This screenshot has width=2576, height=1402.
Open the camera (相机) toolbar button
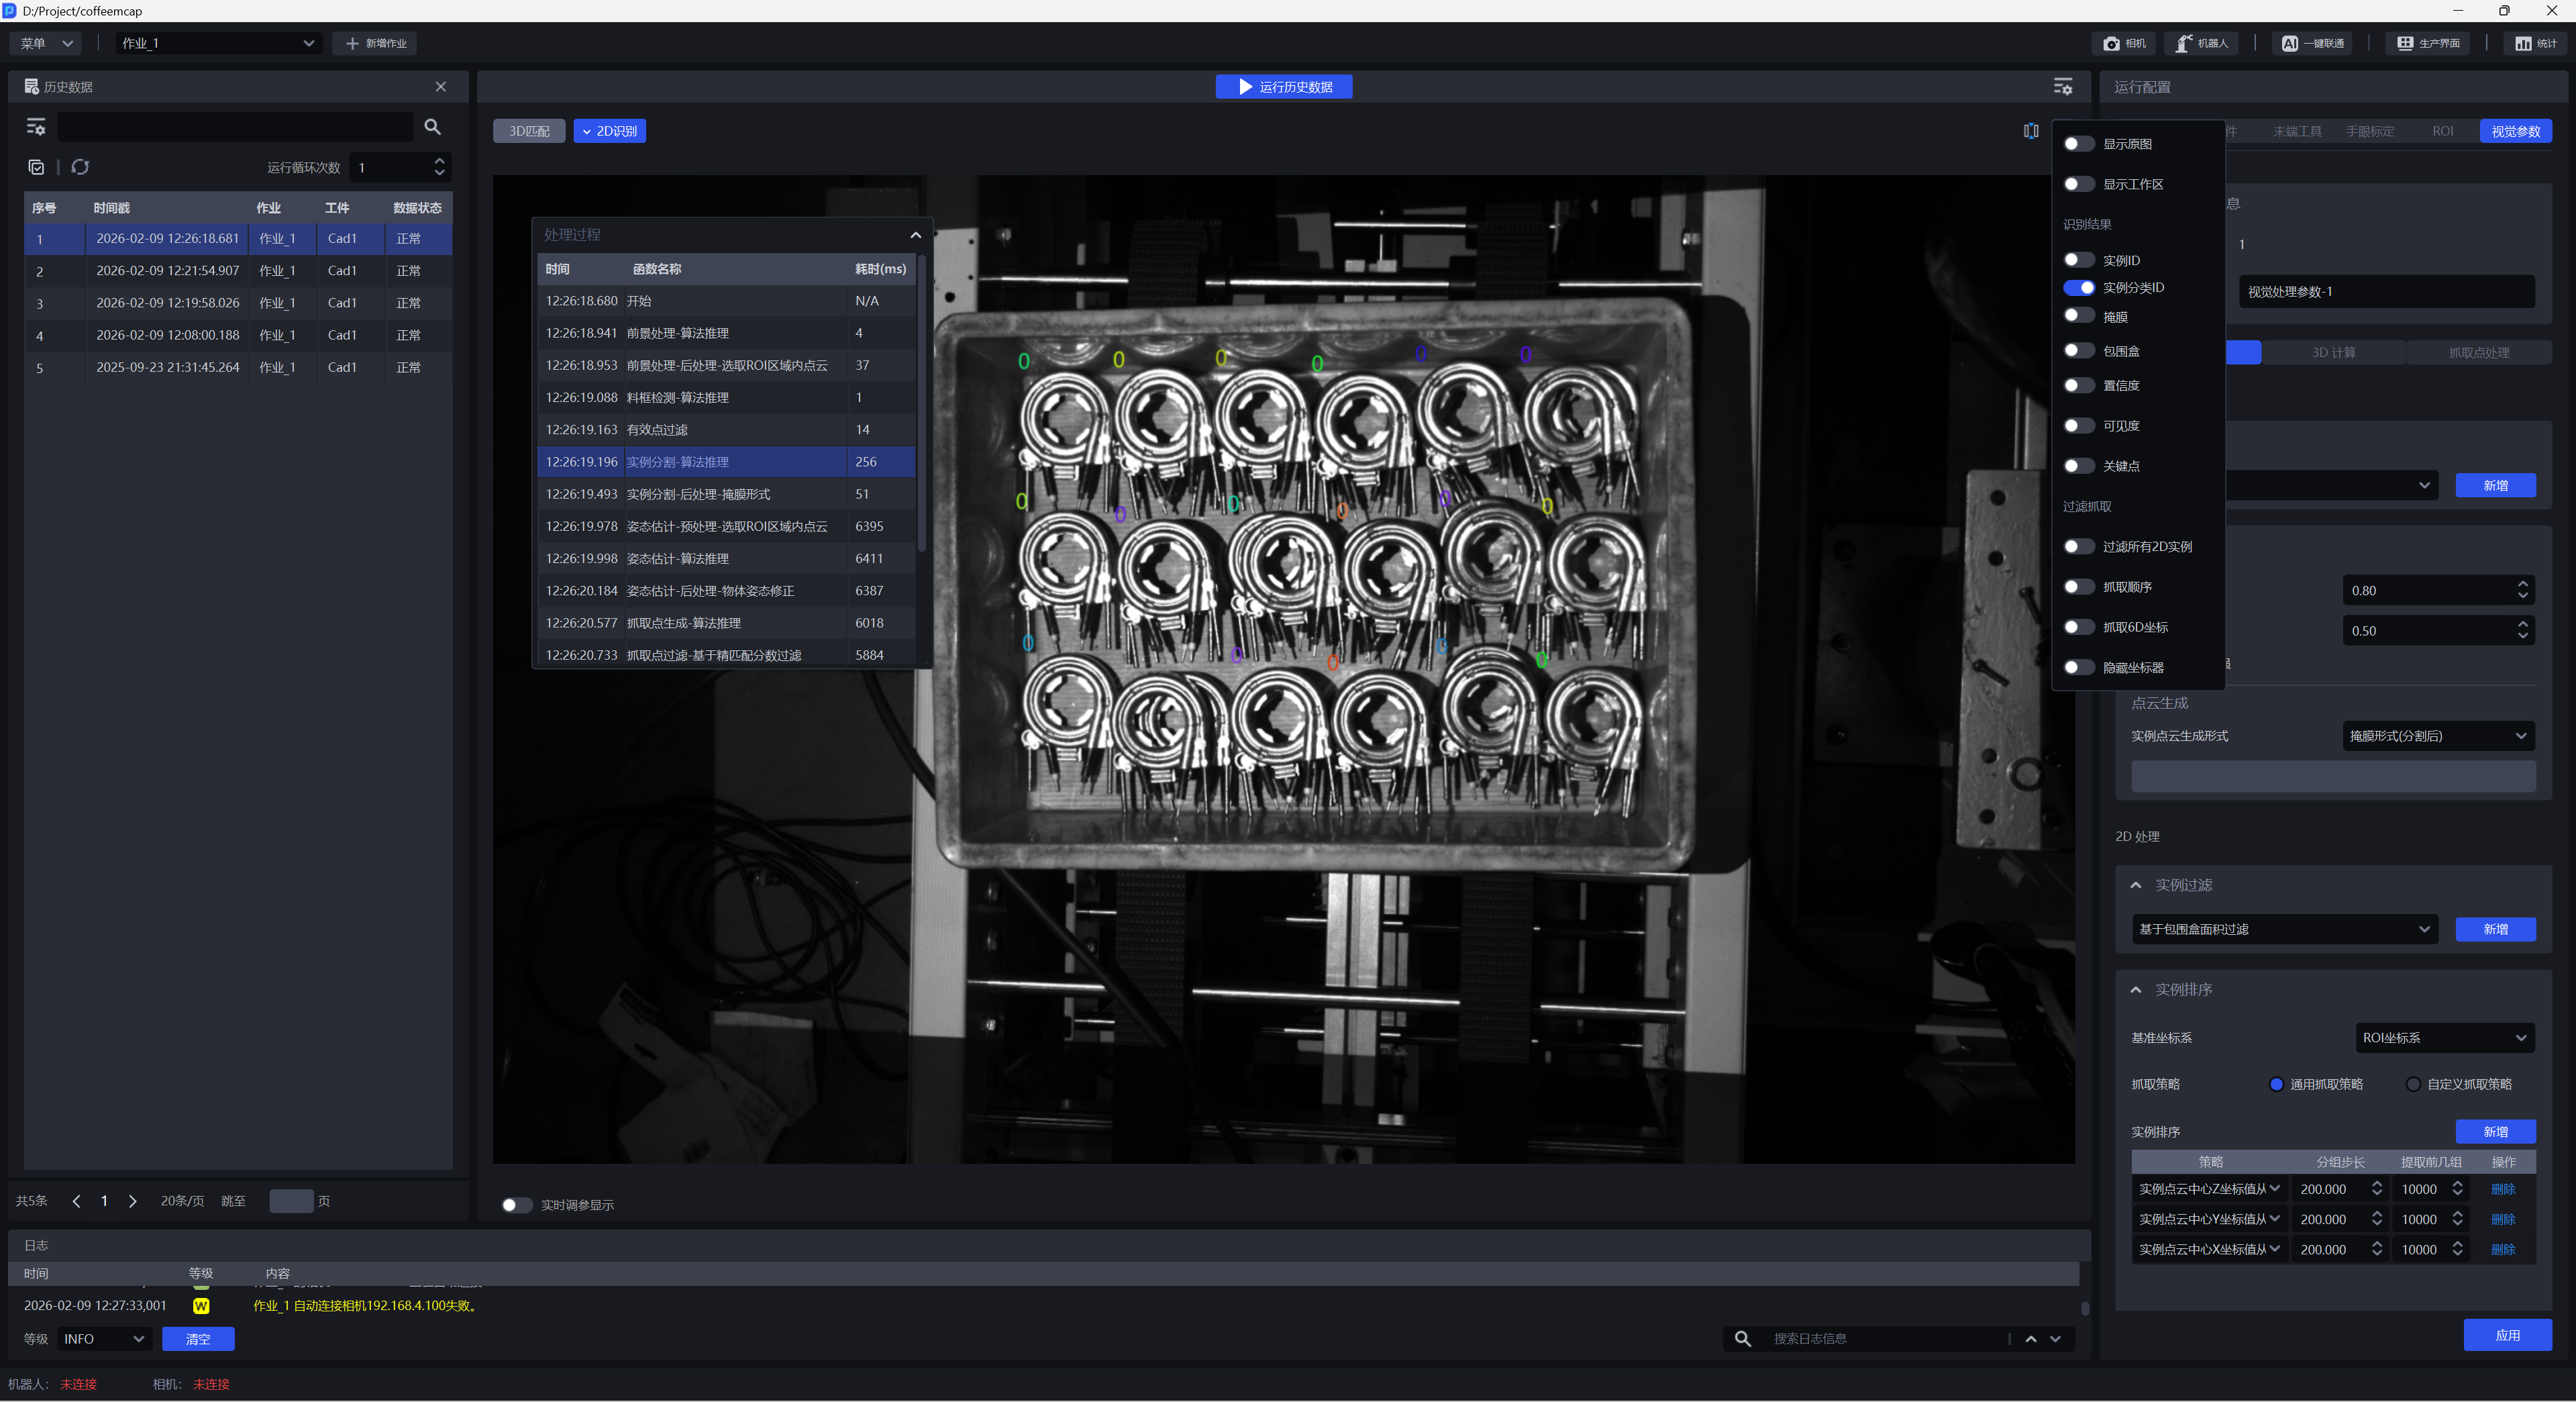tap(2124, 43)
